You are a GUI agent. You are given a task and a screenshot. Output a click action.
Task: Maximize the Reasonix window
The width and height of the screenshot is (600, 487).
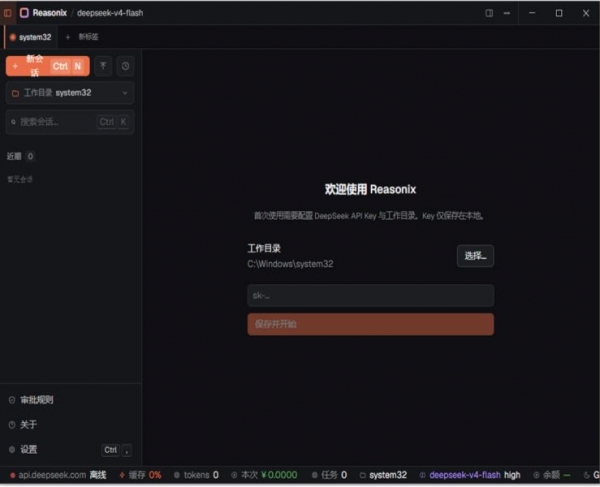coord(559,13)
